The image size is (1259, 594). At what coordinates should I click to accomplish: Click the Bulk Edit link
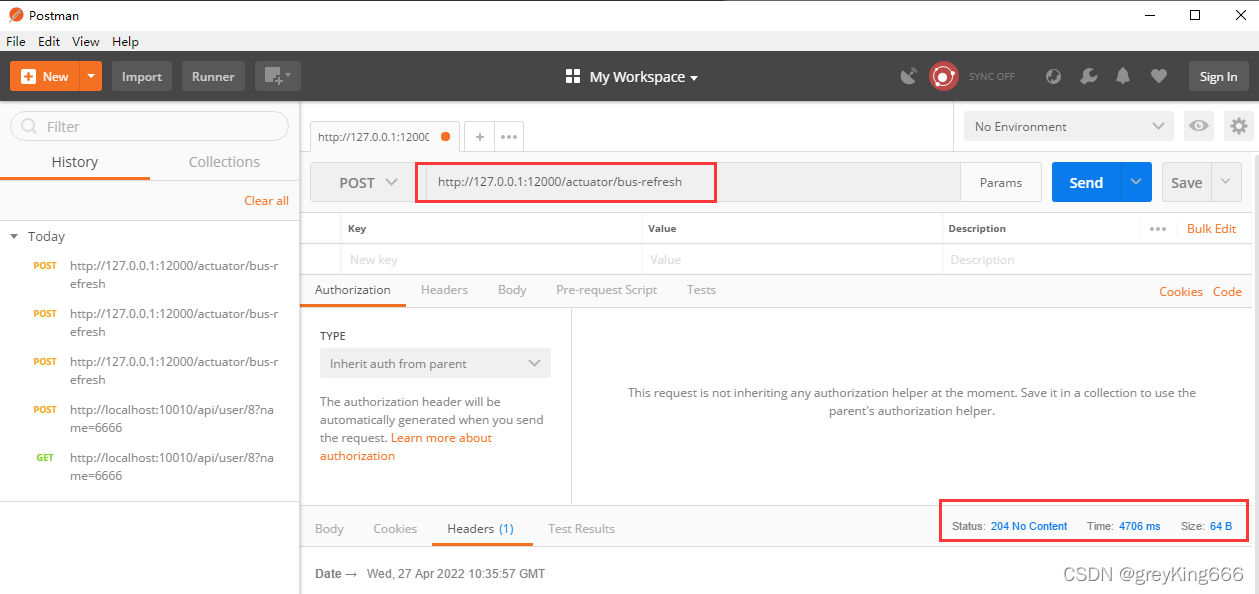(x=1211, y=229)
